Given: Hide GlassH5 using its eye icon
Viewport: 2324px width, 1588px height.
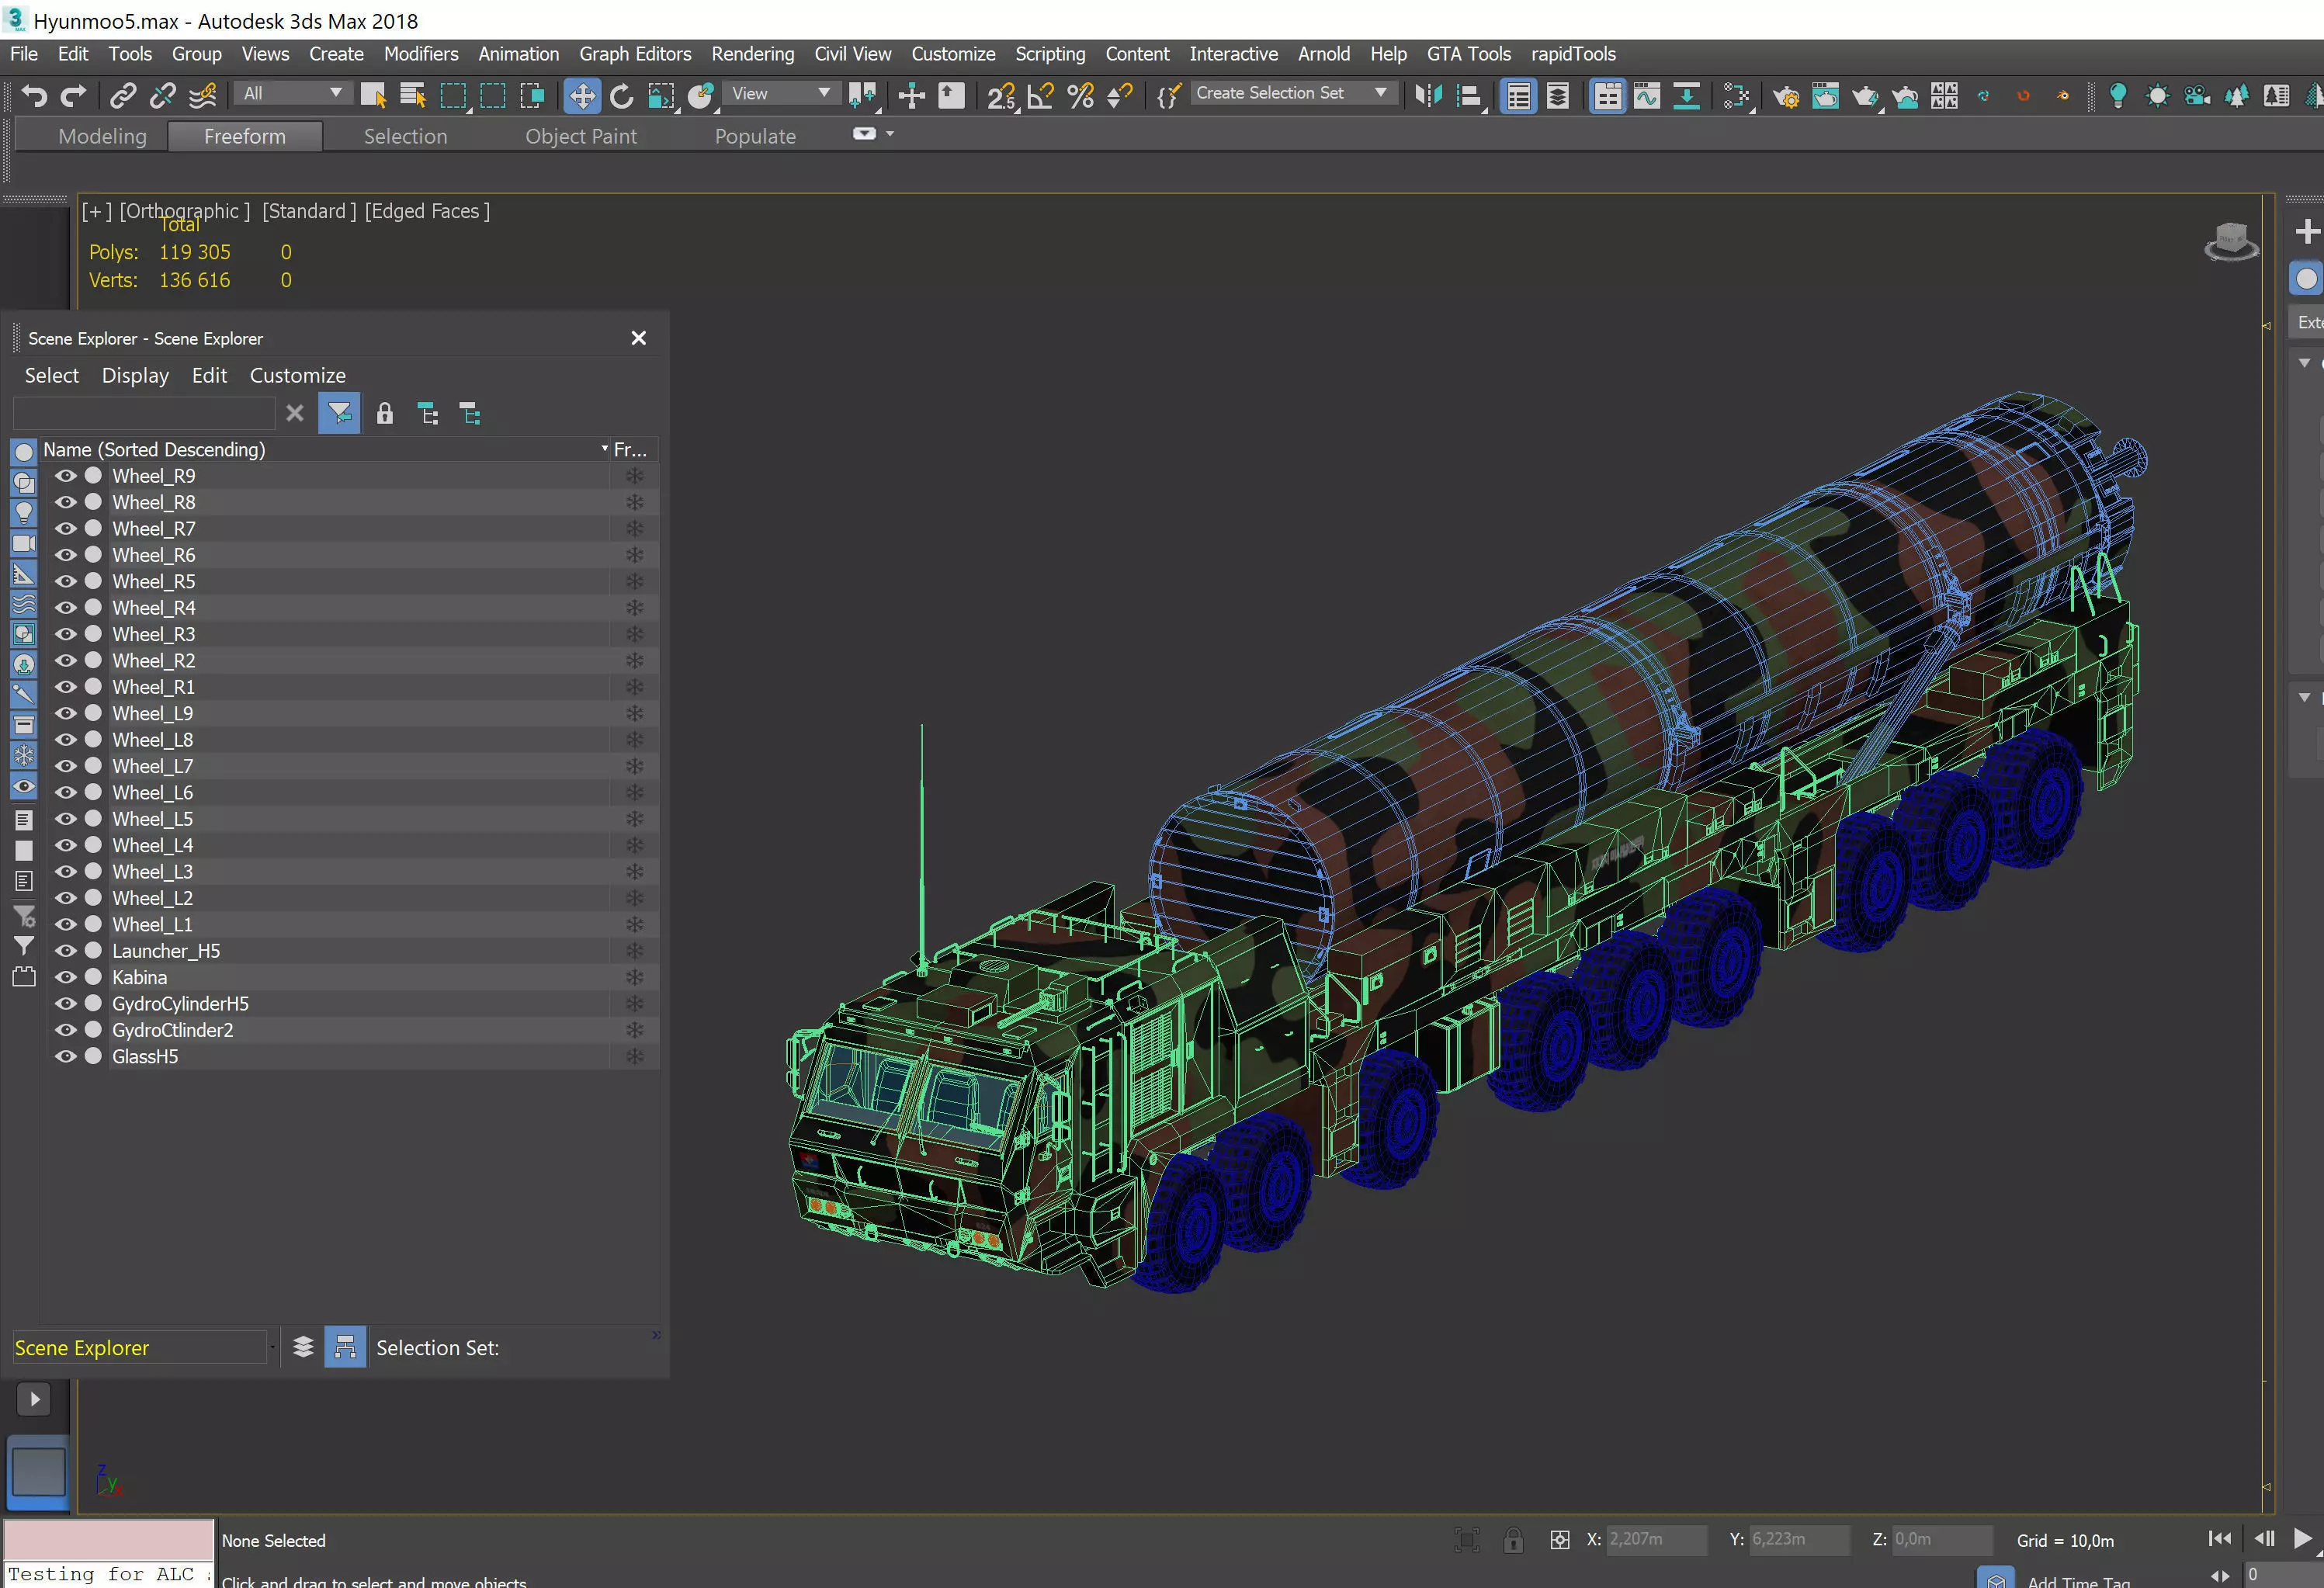Looking at the screenshot, I should 66,1056.
